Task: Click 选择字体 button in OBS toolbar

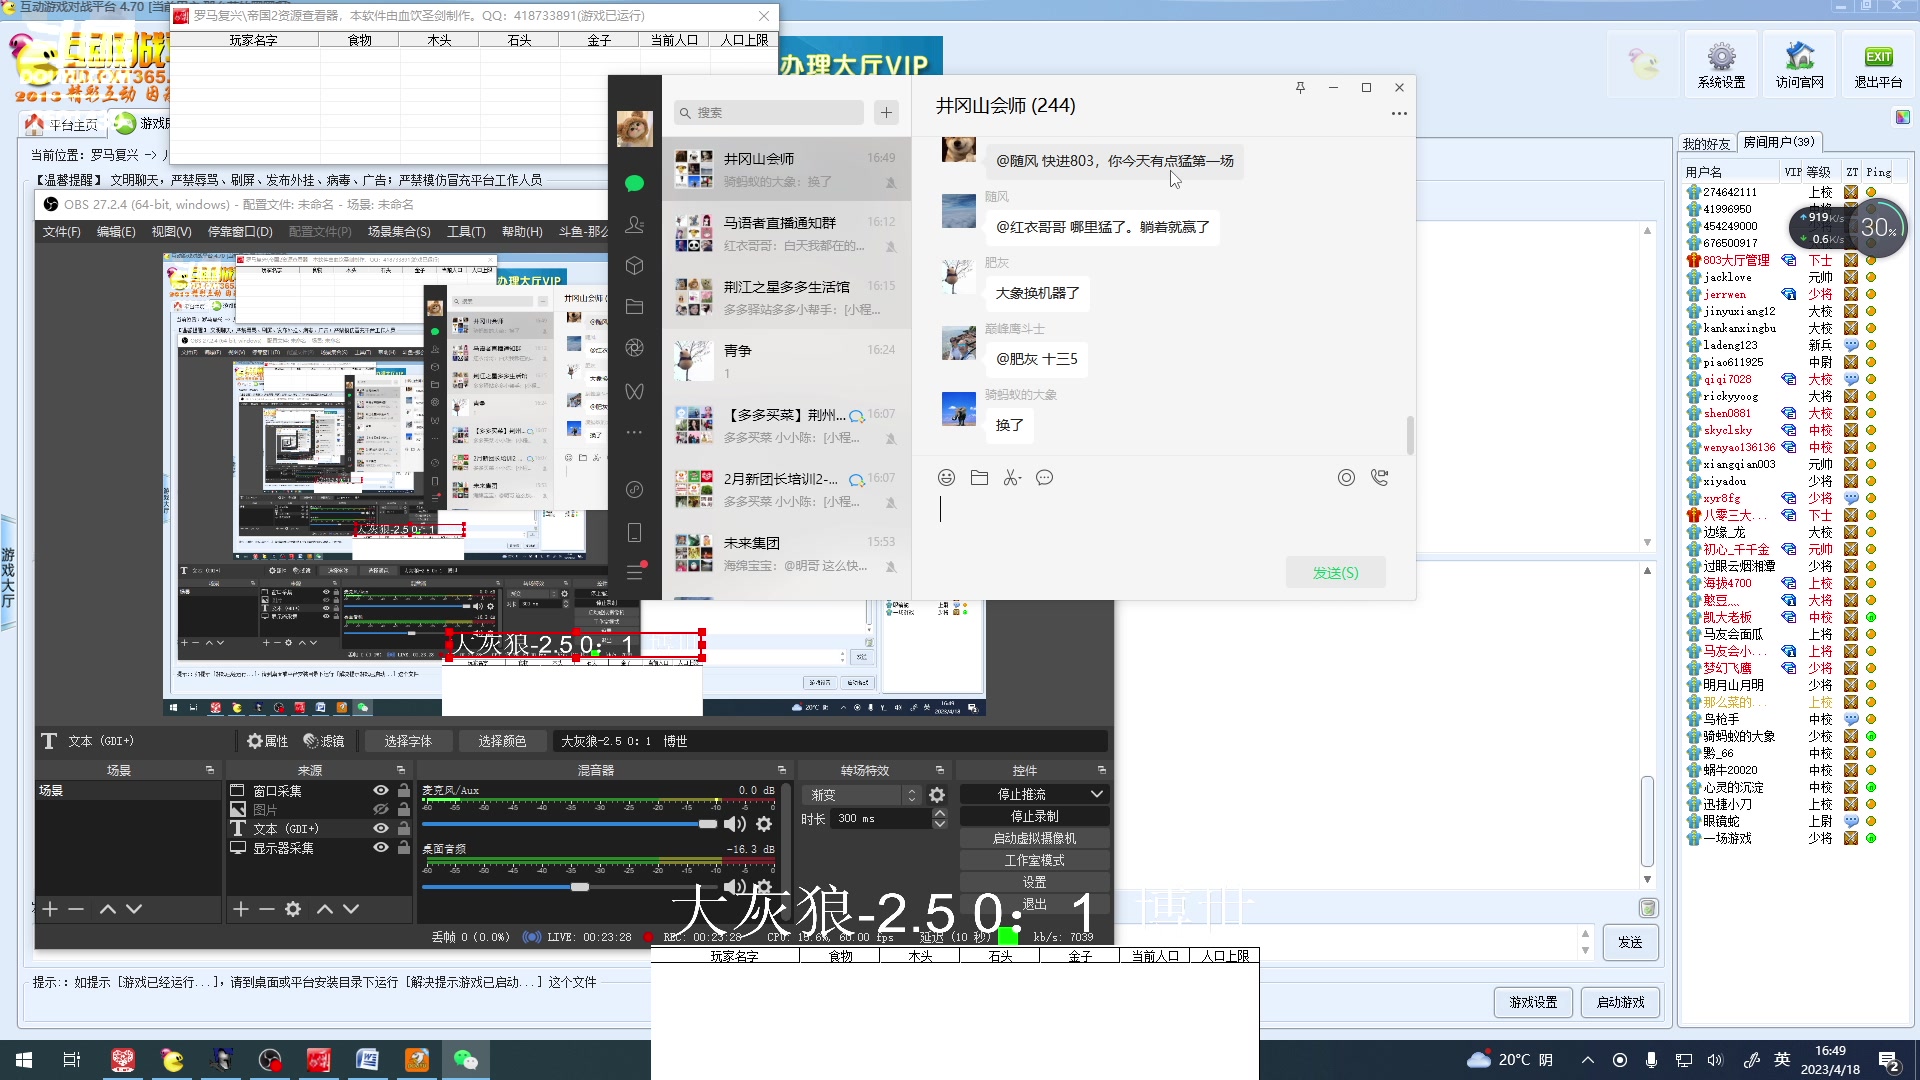Action: click(x=408, y=741)
